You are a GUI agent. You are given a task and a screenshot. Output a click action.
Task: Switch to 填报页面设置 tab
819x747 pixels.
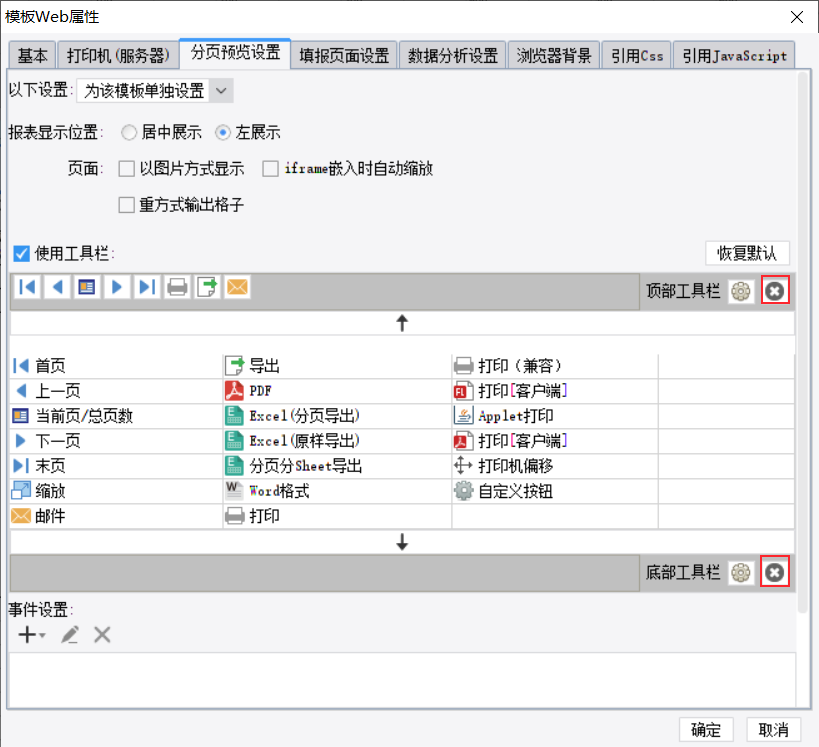tap(344, 55)
